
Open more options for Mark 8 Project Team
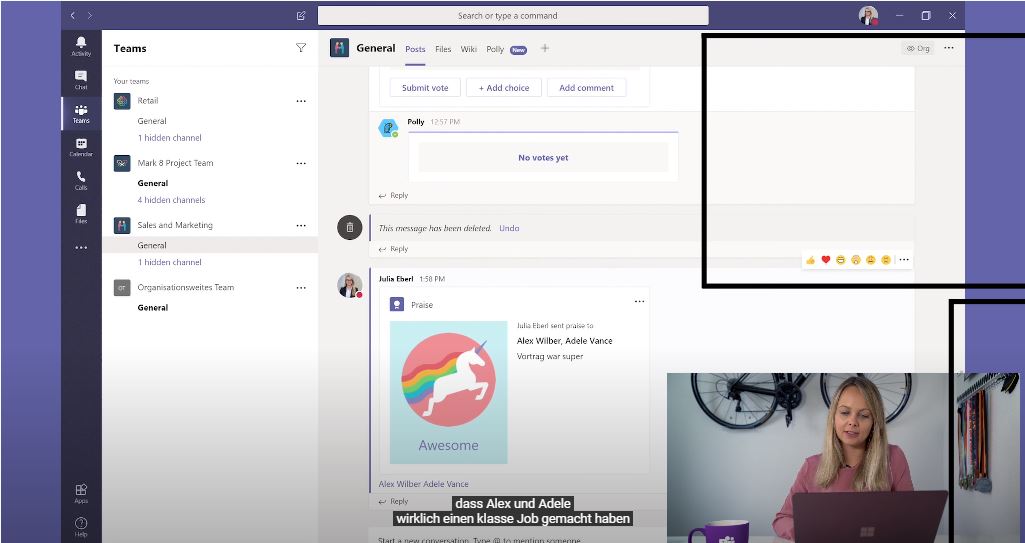301,163
